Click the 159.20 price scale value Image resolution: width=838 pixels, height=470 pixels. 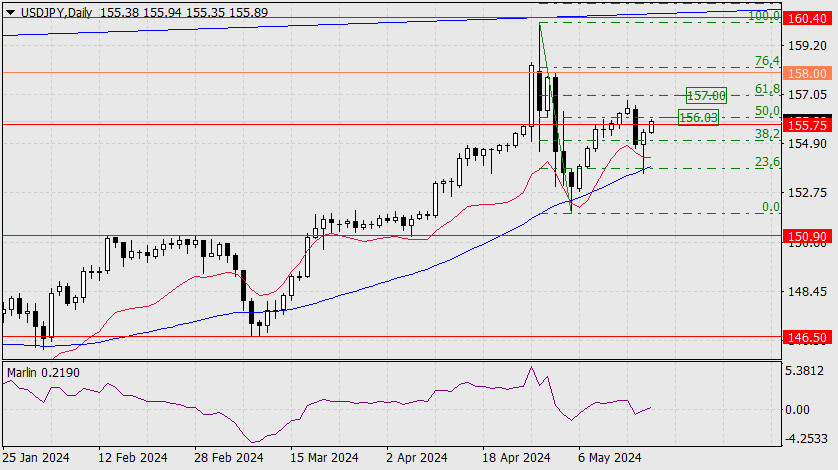tap(807, 46)
